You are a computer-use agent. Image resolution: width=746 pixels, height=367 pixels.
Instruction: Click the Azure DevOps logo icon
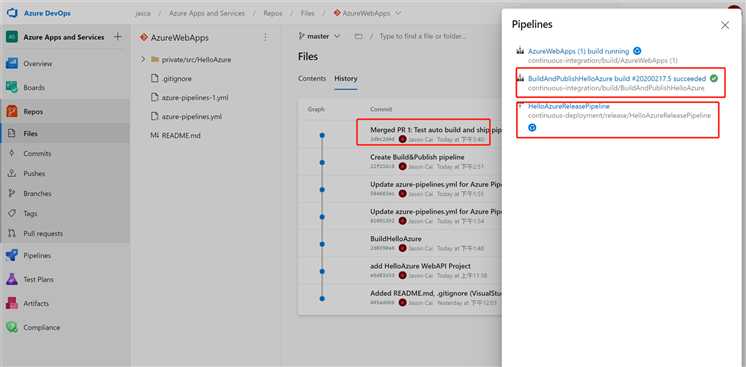point(12,13)
